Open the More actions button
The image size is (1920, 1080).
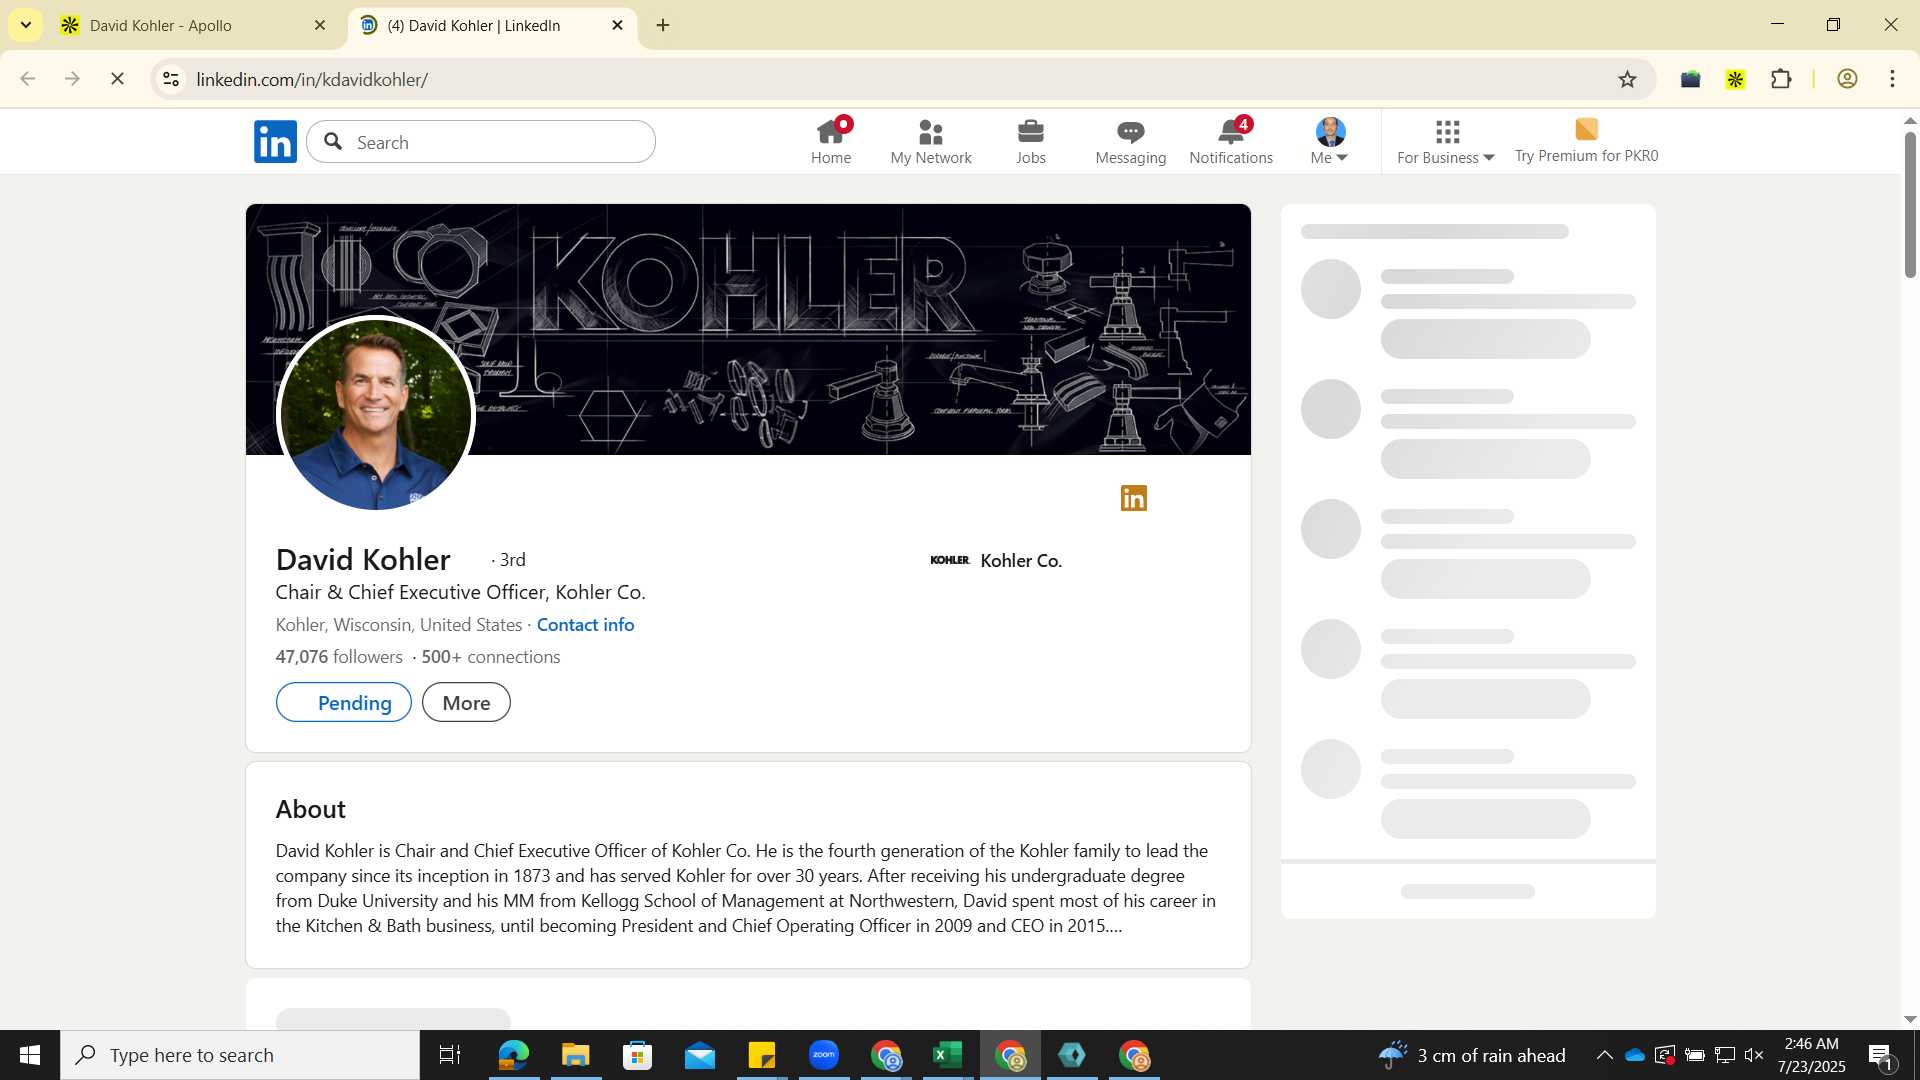coord(466,702)
